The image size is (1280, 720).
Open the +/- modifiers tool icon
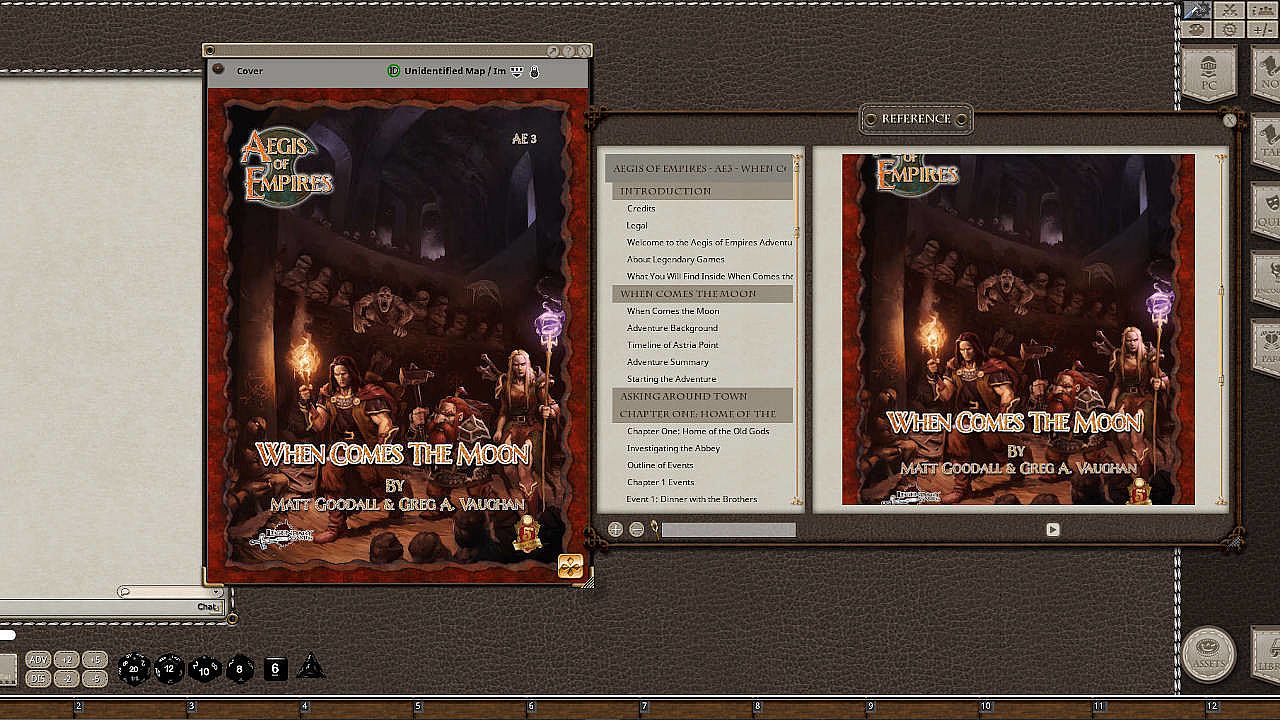tap(1262, 30)
